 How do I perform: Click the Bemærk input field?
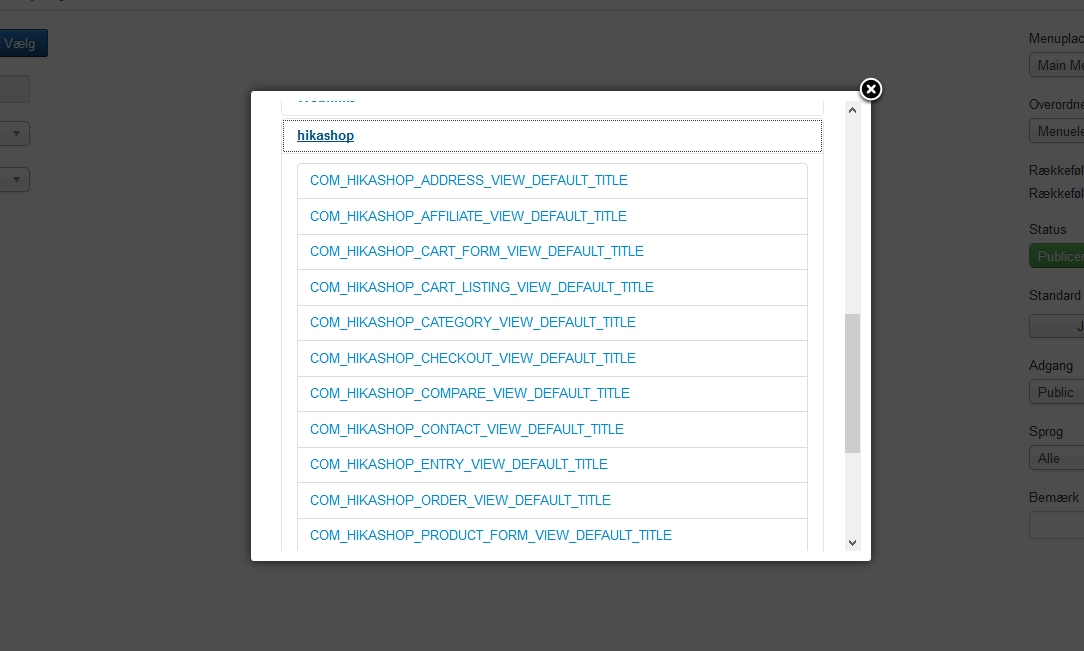click(1056, 525)
